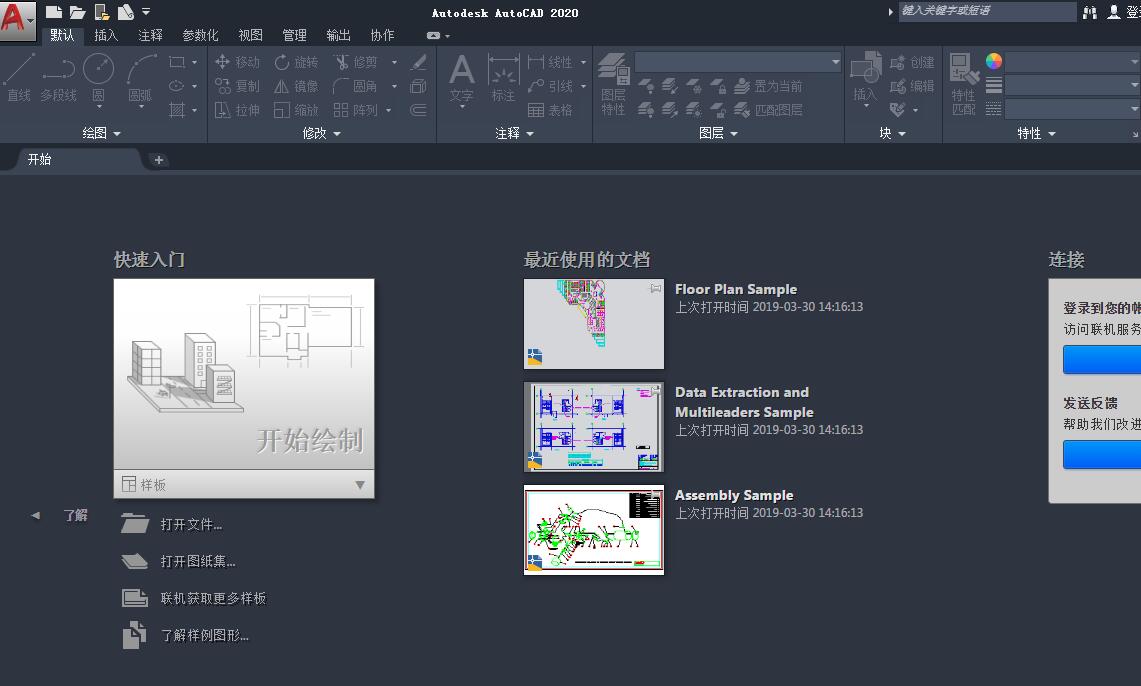The image size is (1141, 686).
Task: Expand the Draw (绘图) panel
Action: pos(102,133)
